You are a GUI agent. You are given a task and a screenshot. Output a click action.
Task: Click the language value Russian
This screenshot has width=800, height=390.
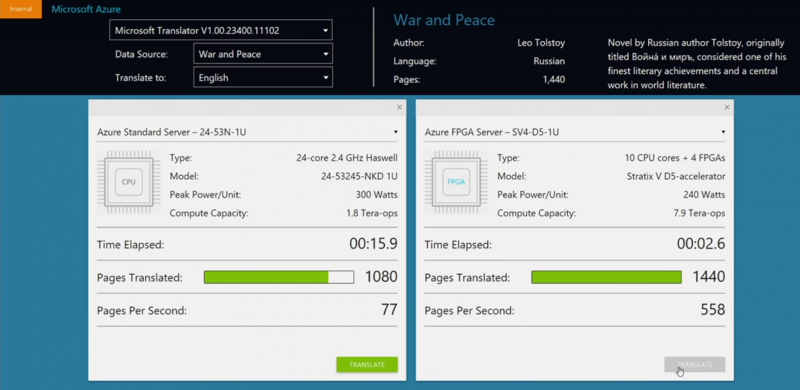(x=549, y=61)
